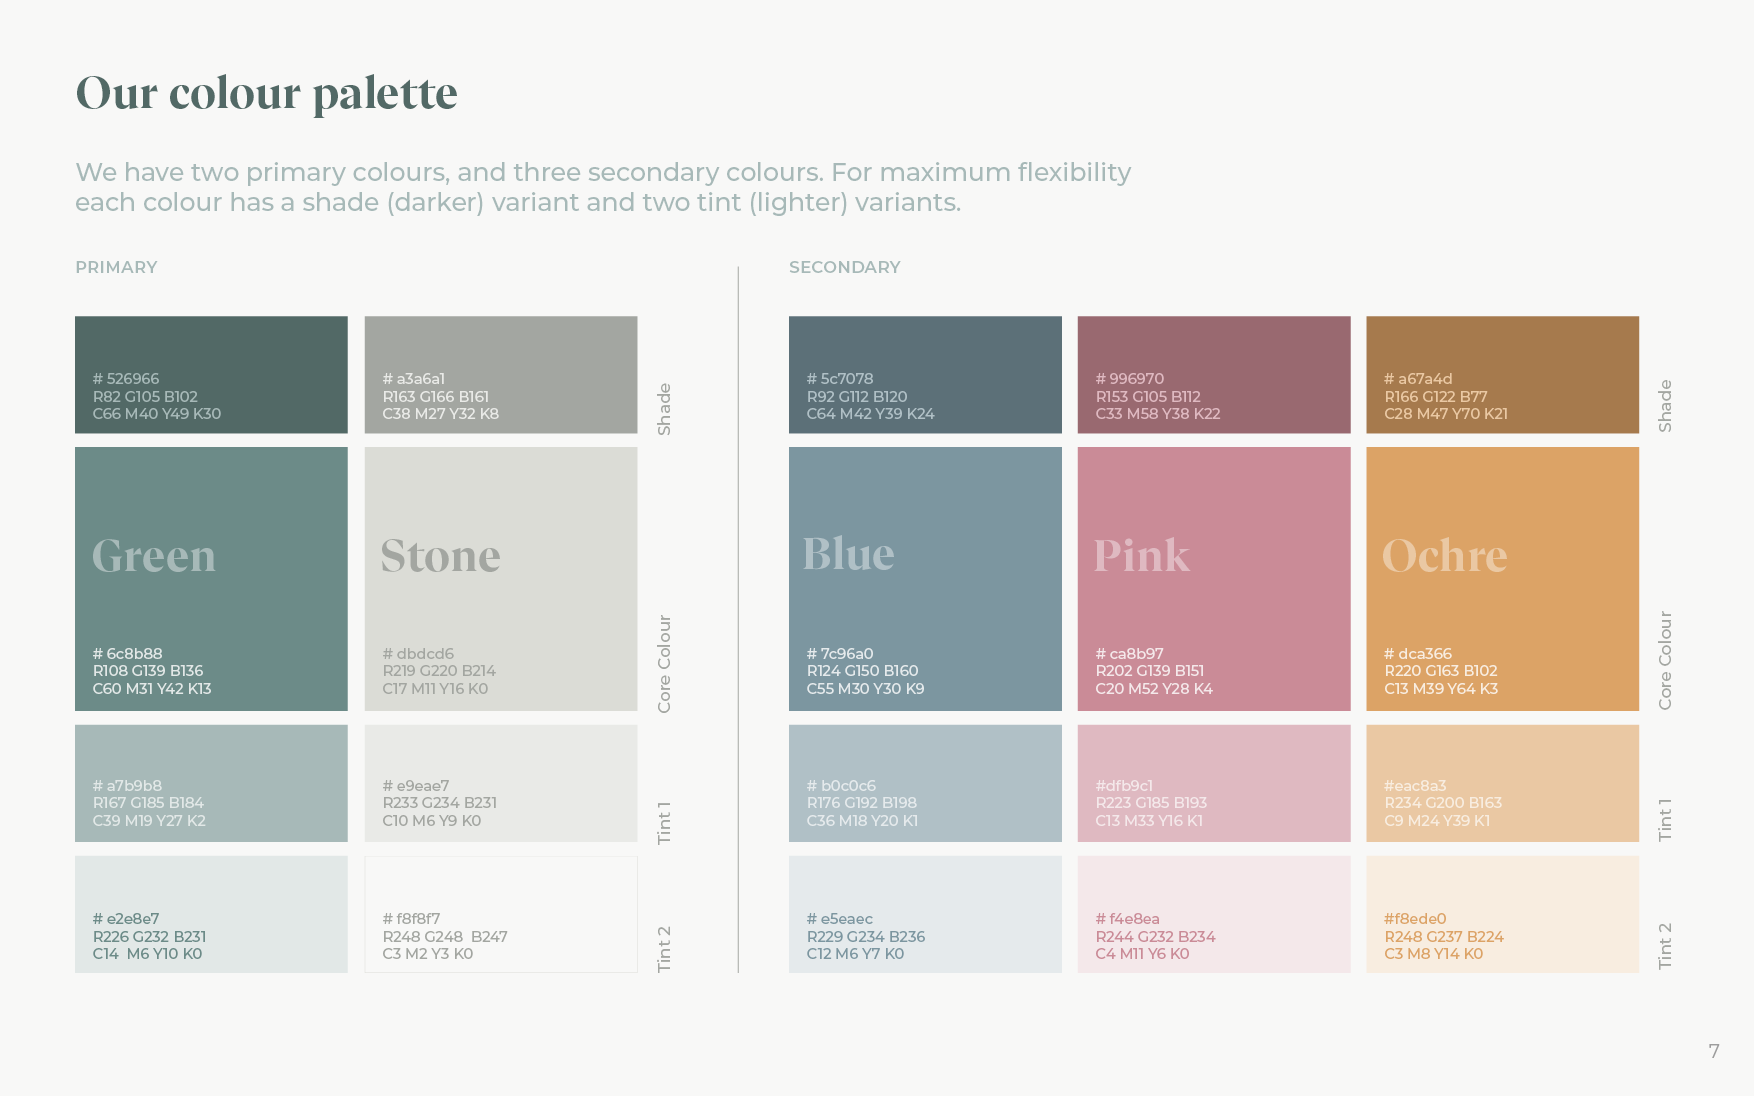Click the stone shade swatch #a3a6a1

pos(500,374)
